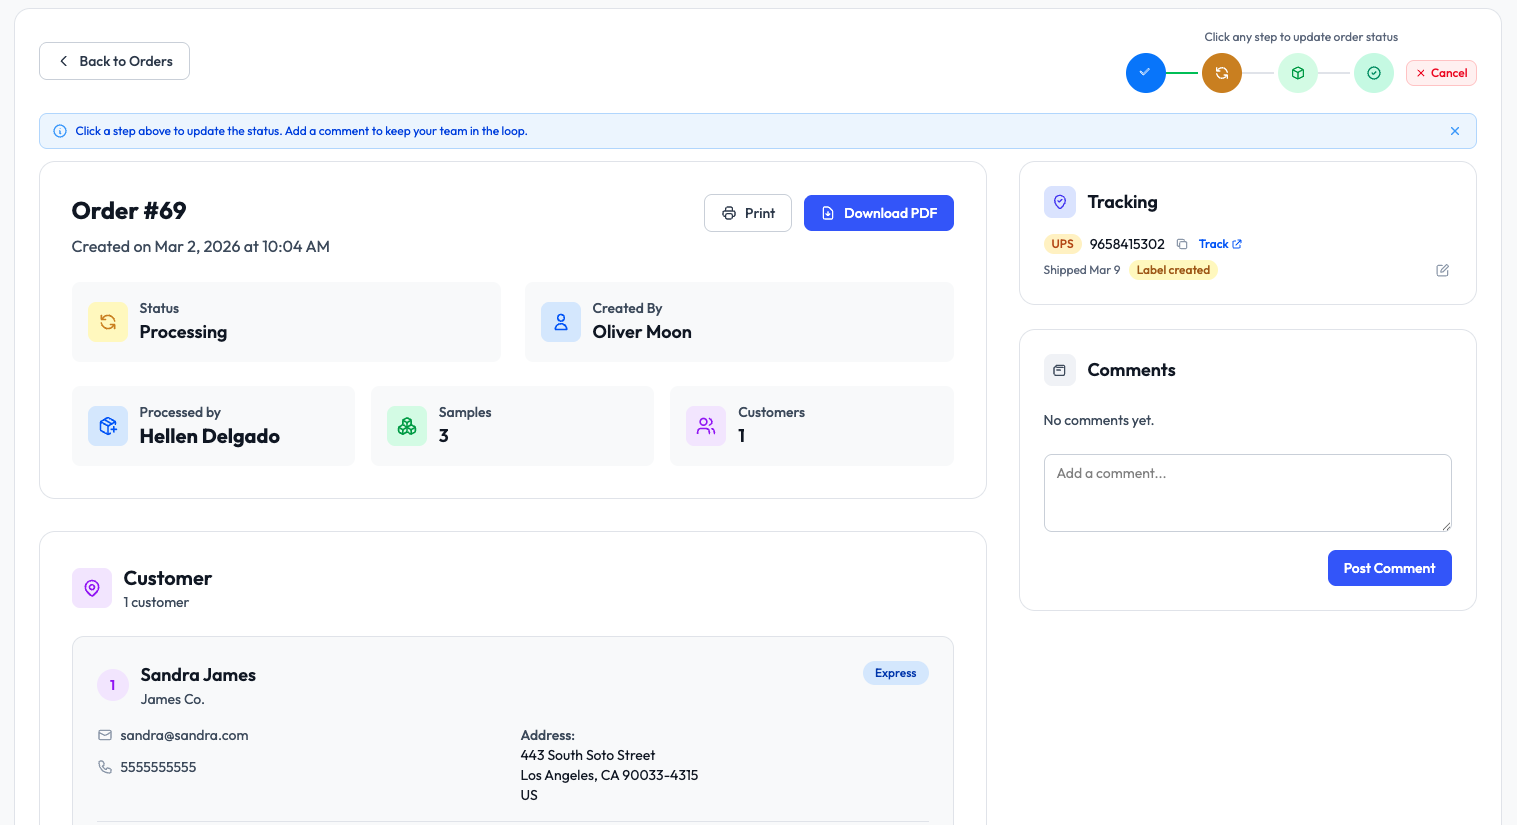Mark order with final completed check step

coord(1373,73)
